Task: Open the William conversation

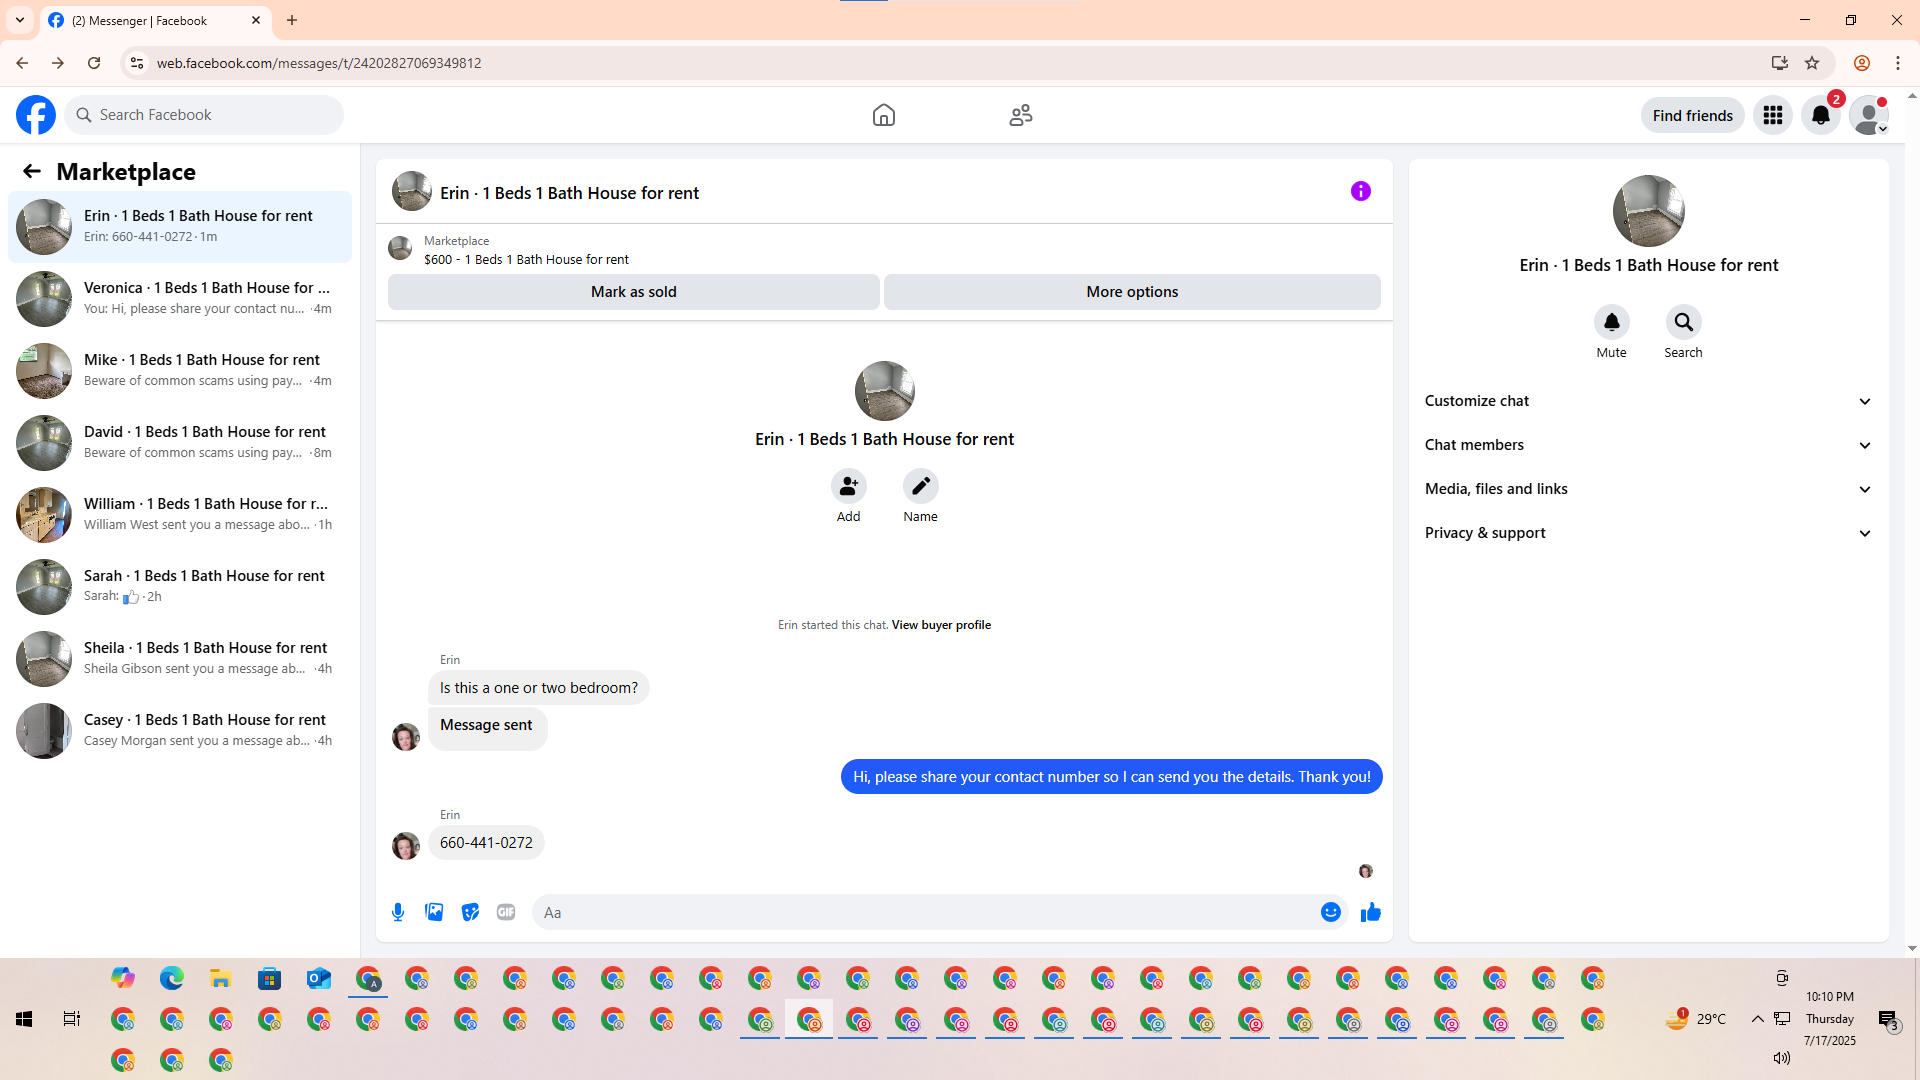Action: pyautogui.click(x=180, y=515)
